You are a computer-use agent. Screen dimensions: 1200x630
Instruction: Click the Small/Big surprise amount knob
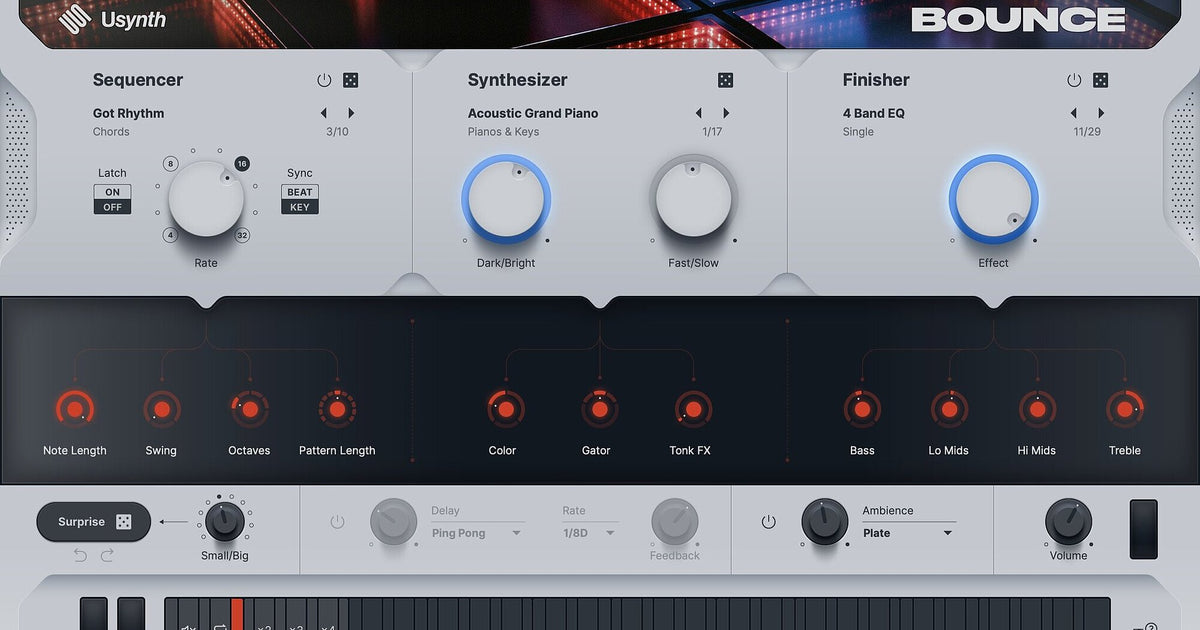point(224,521)
